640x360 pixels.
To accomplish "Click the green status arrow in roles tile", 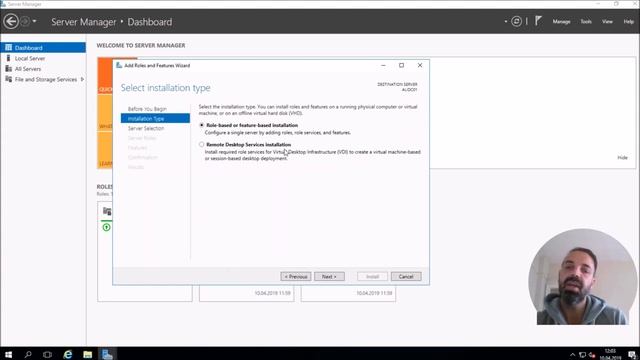I will click(107, 227).
